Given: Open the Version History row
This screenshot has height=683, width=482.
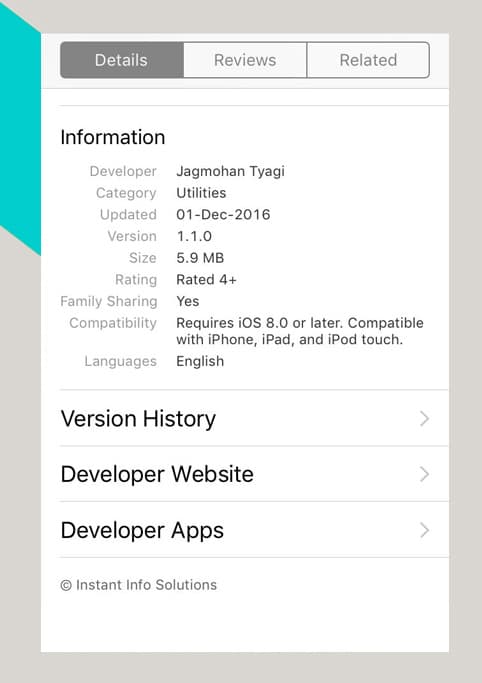Looking at the screenshot, I should tap(254, 418).
